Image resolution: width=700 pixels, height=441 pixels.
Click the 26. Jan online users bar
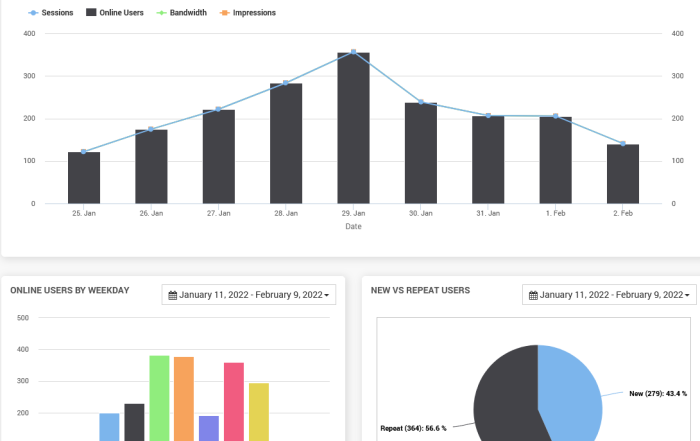click(151, 166)
